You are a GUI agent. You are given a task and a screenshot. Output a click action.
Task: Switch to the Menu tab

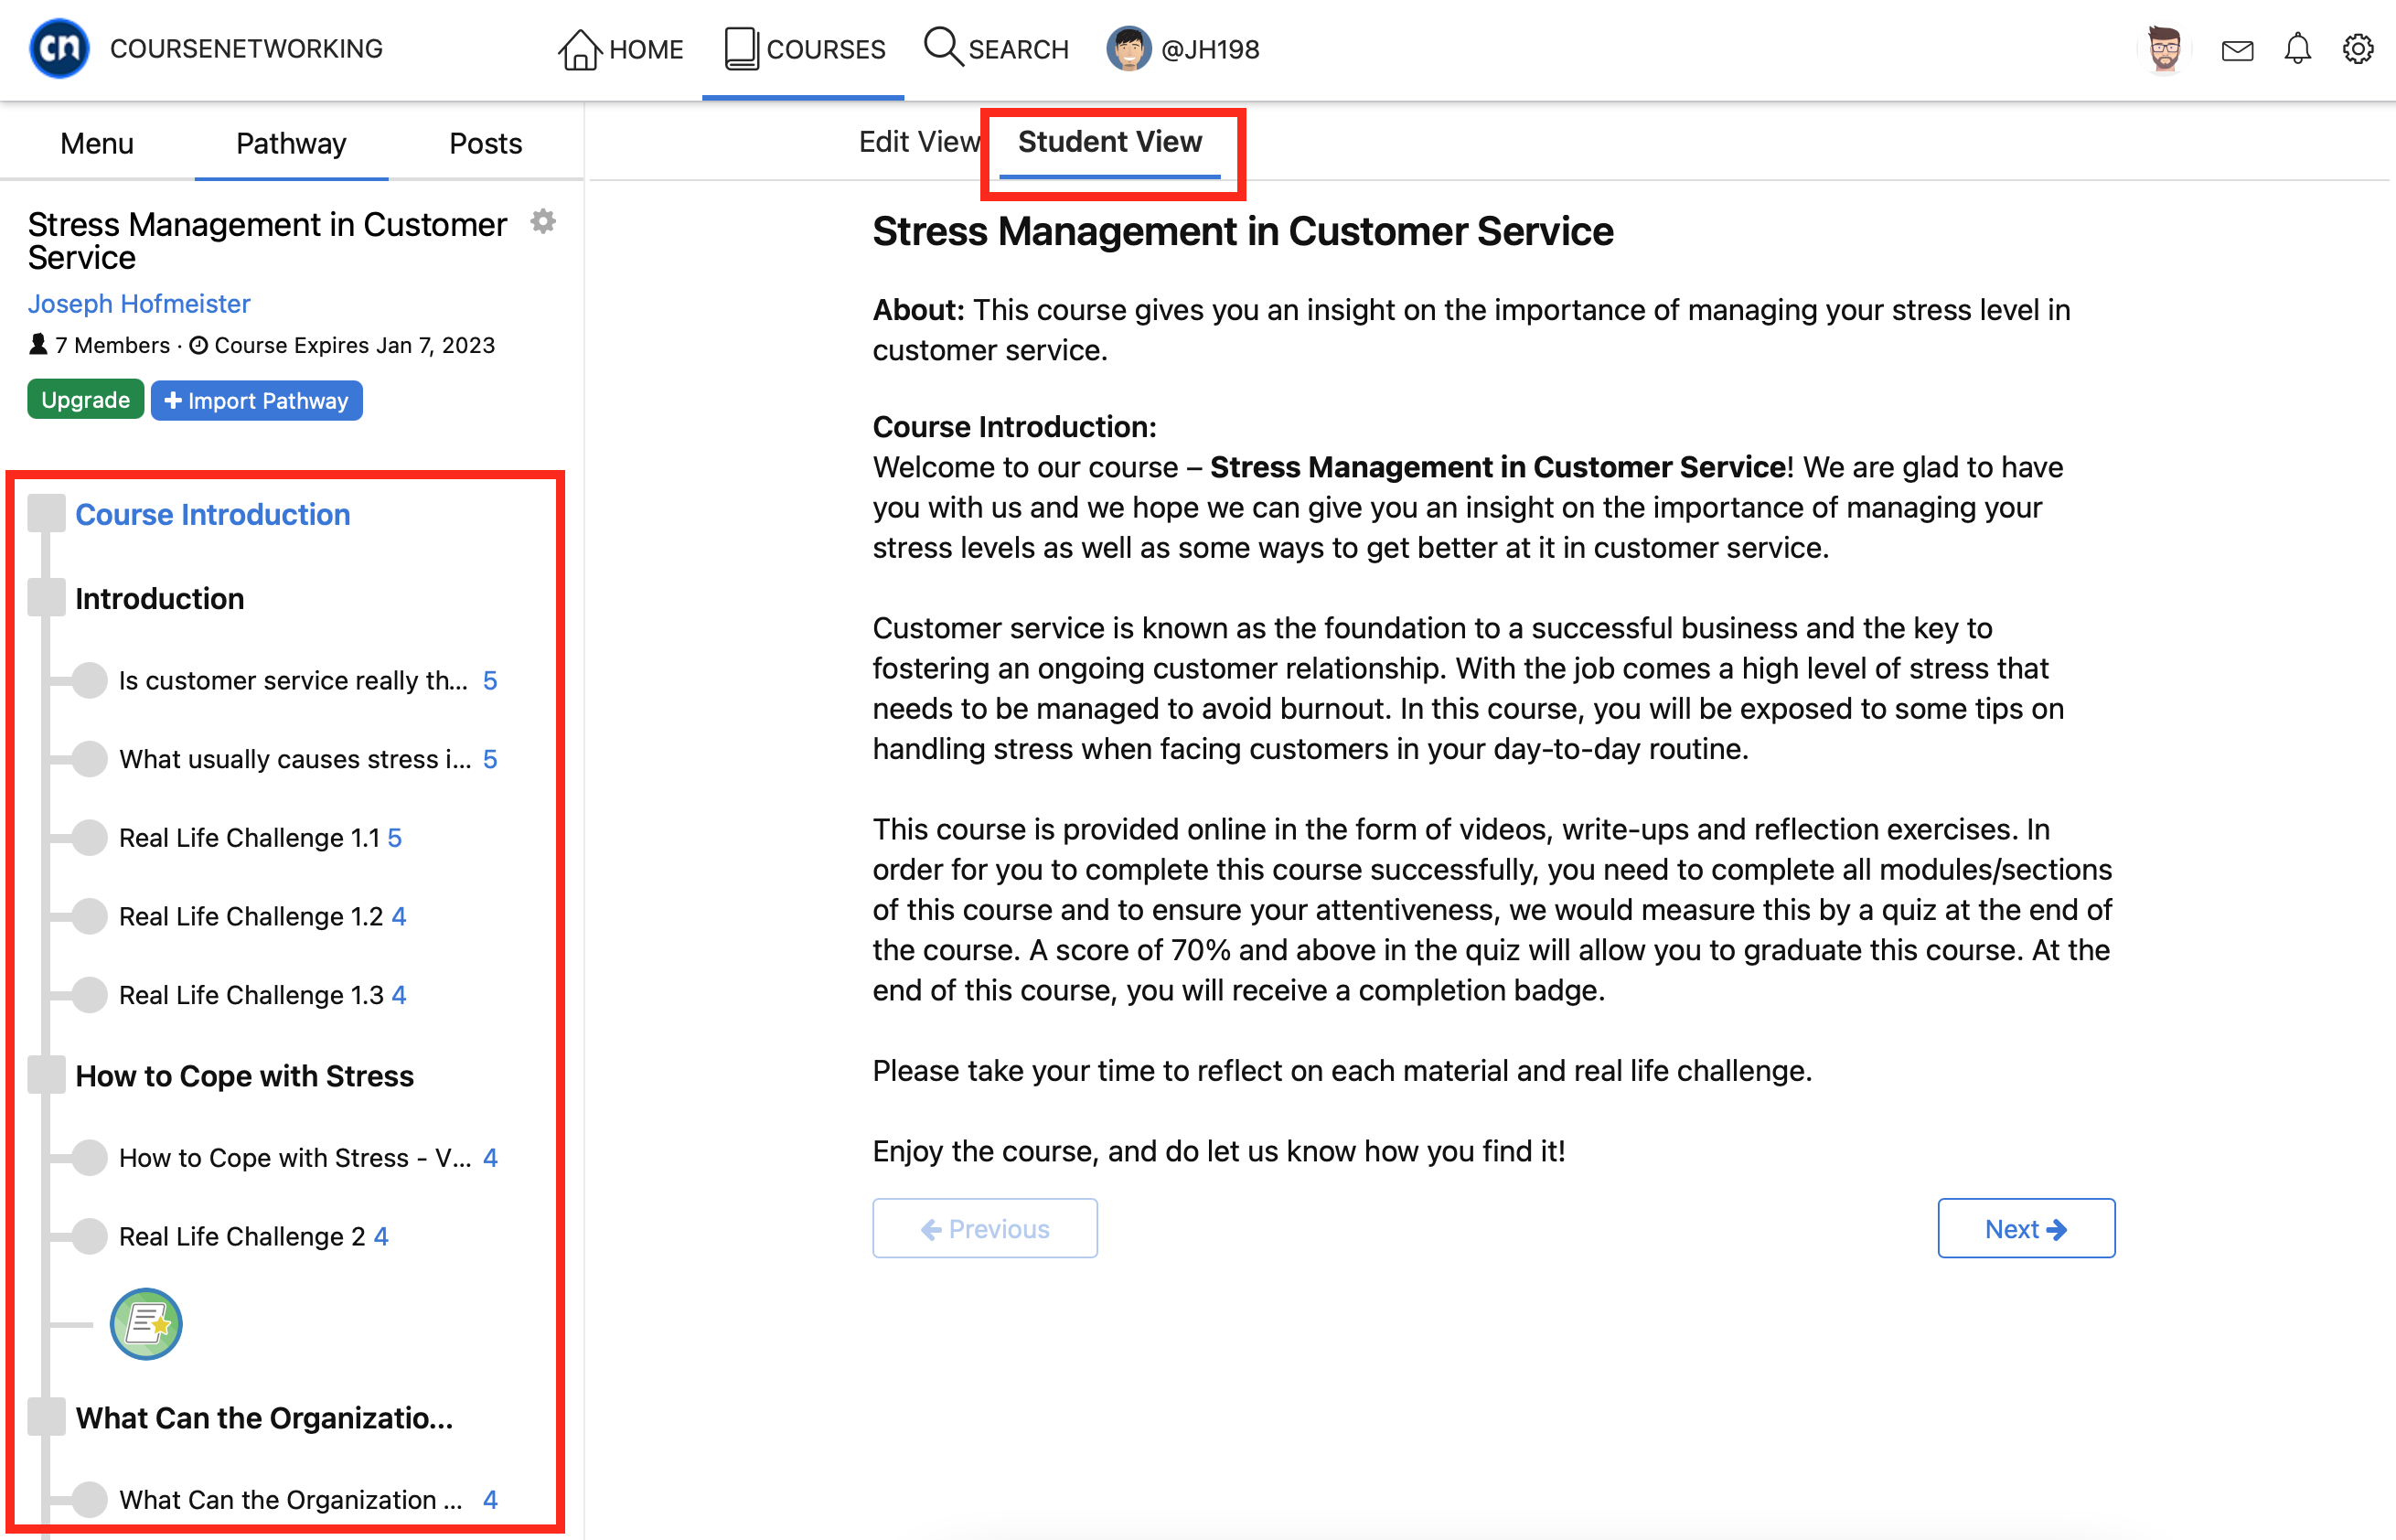pyautogui.click(x=97, y=143)
